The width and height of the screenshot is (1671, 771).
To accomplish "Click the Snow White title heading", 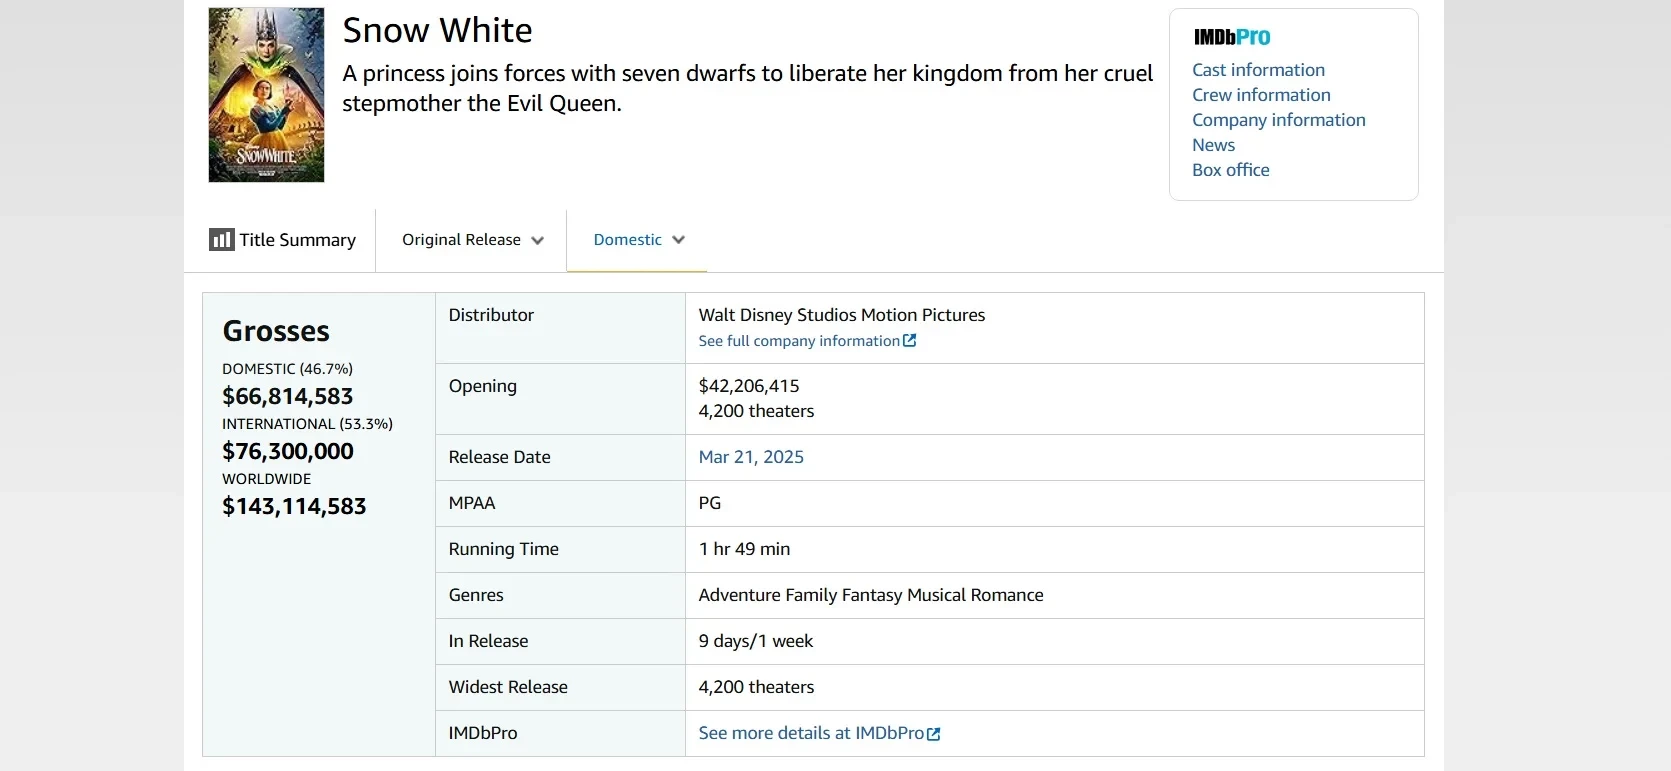I will click(437, 30).
